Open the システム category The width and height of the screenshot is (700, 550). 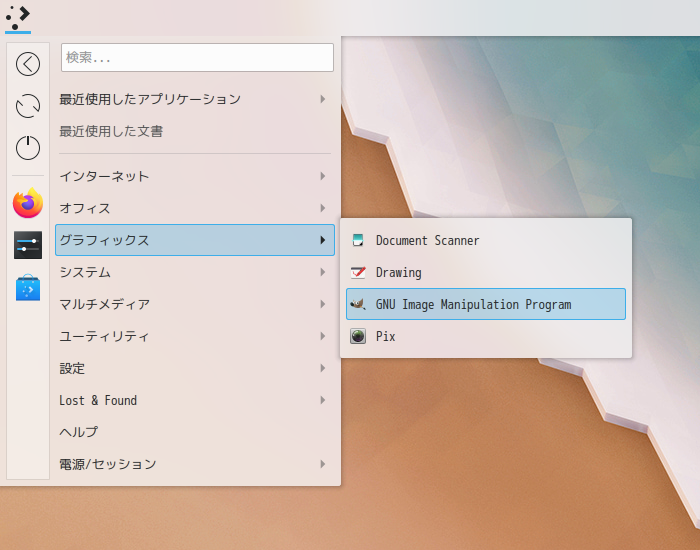click(195, 272)
